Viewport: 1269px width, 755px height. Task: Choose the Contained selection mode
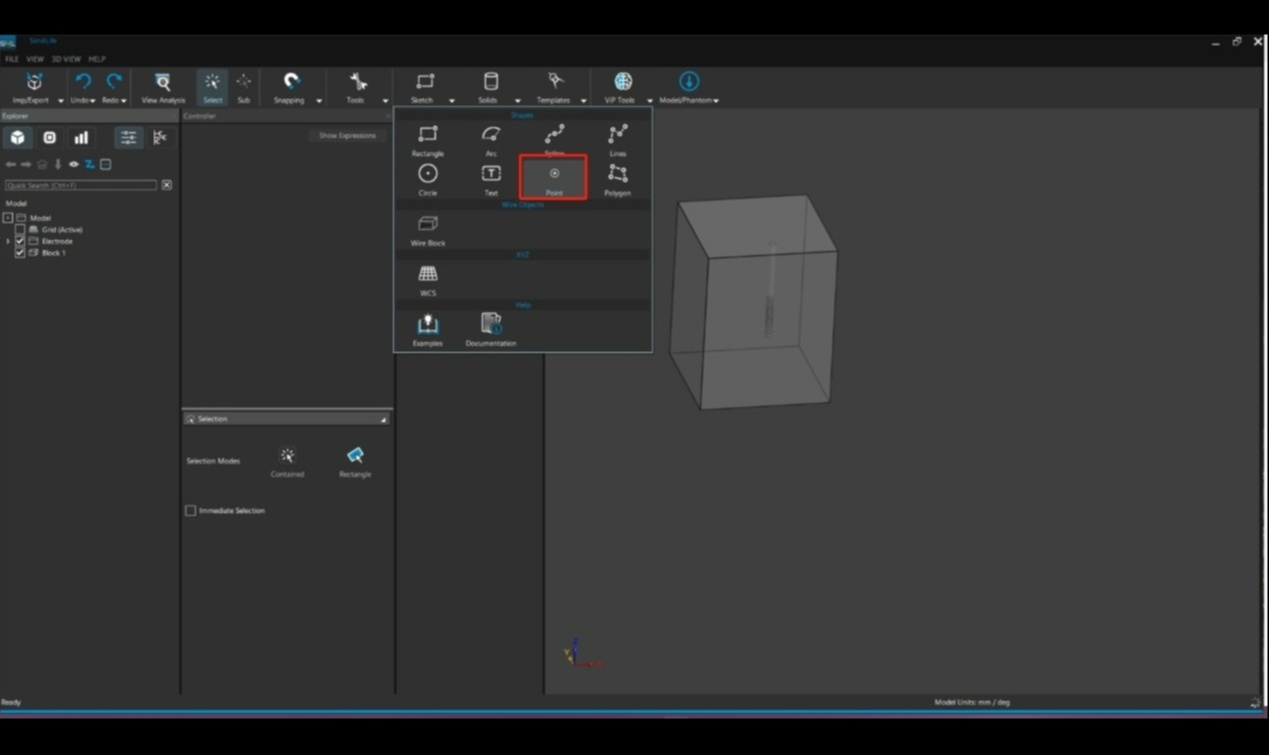(x=287, y=462)
